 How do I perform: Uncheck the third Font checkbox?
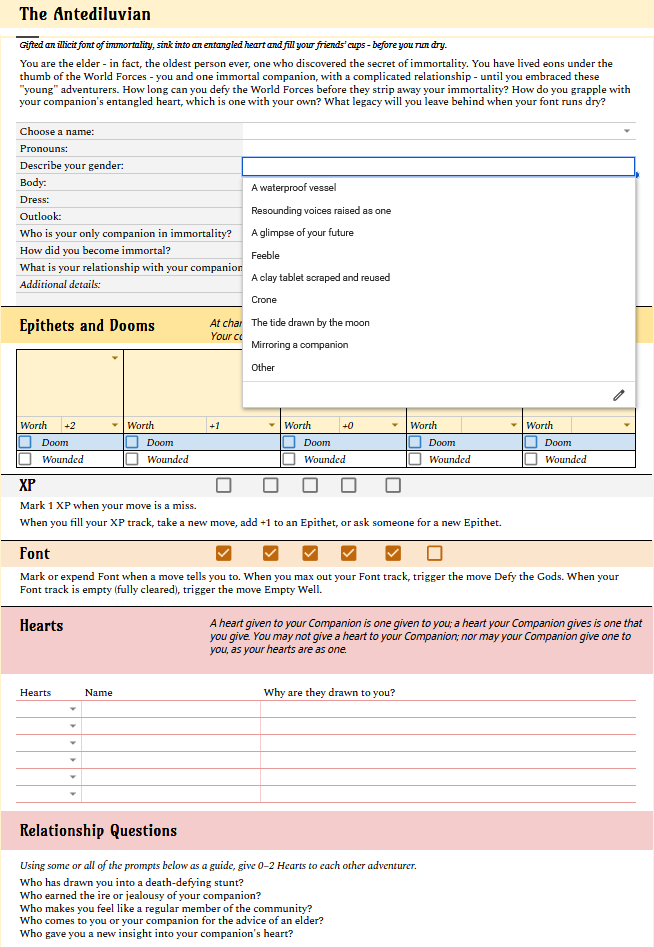310,553
